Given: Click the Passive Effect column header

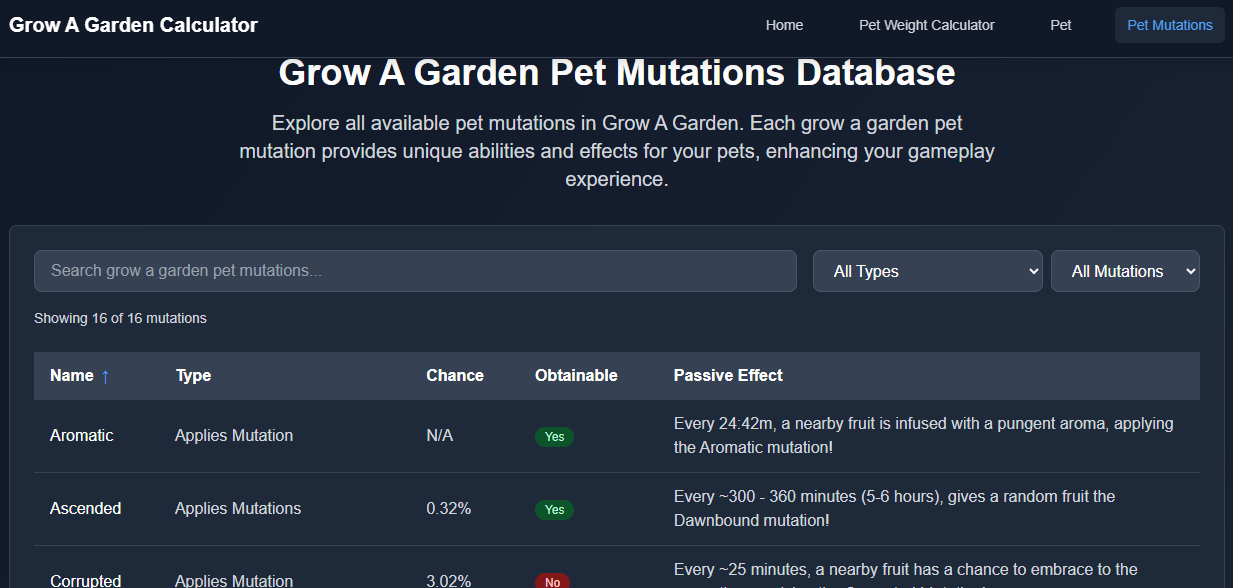Looking at the screenshot, I should coord(728,375).
